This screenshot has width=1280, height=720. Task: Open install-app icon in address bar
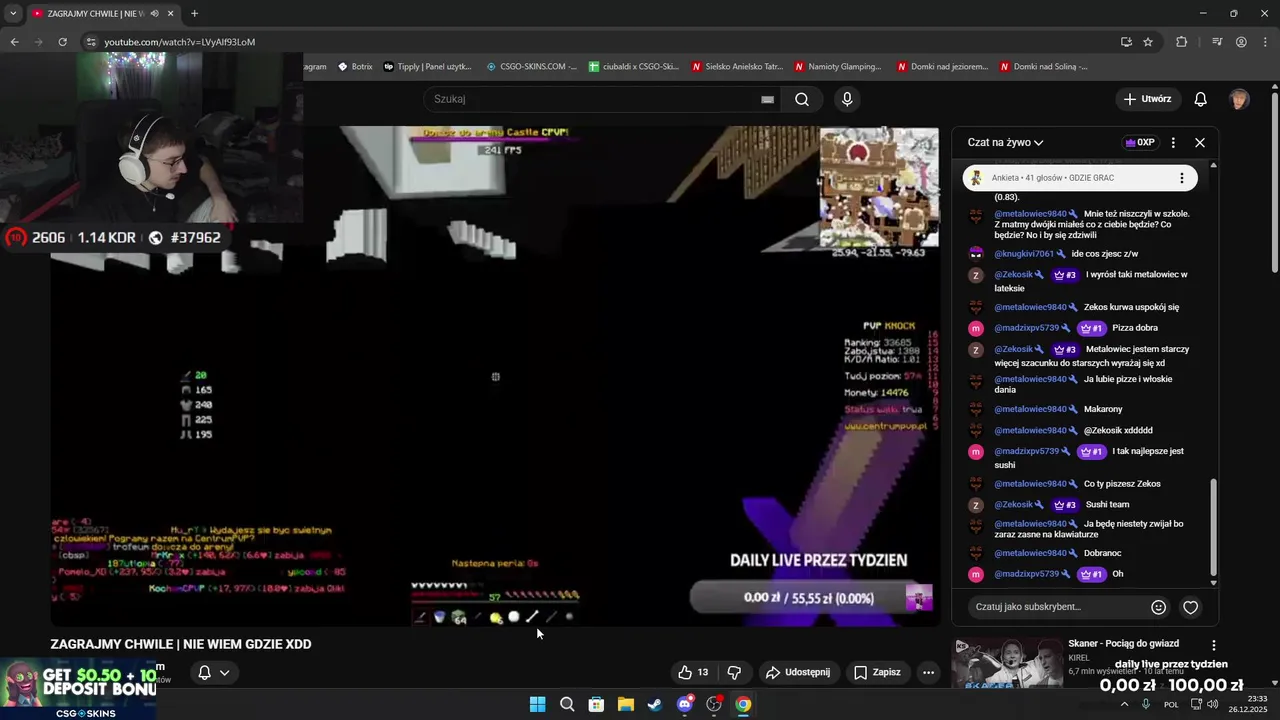tap(1126, 42)
